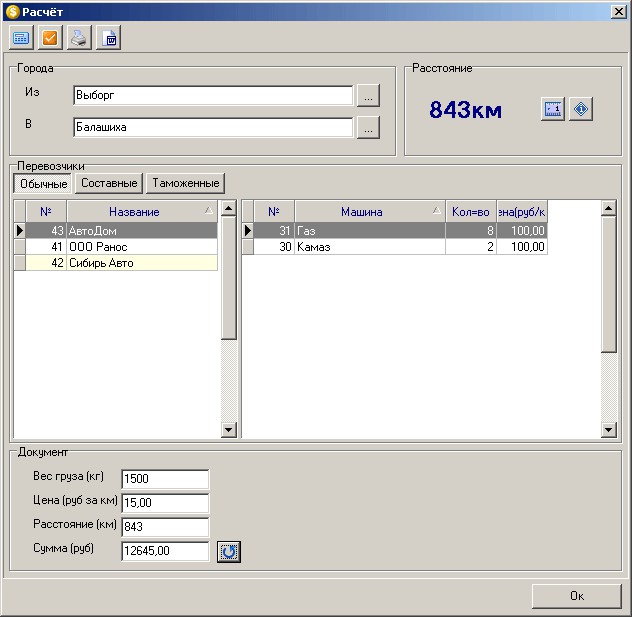Click the price (руб/к) column header
This screenshot has height=617, width=632.
[522, 212]
